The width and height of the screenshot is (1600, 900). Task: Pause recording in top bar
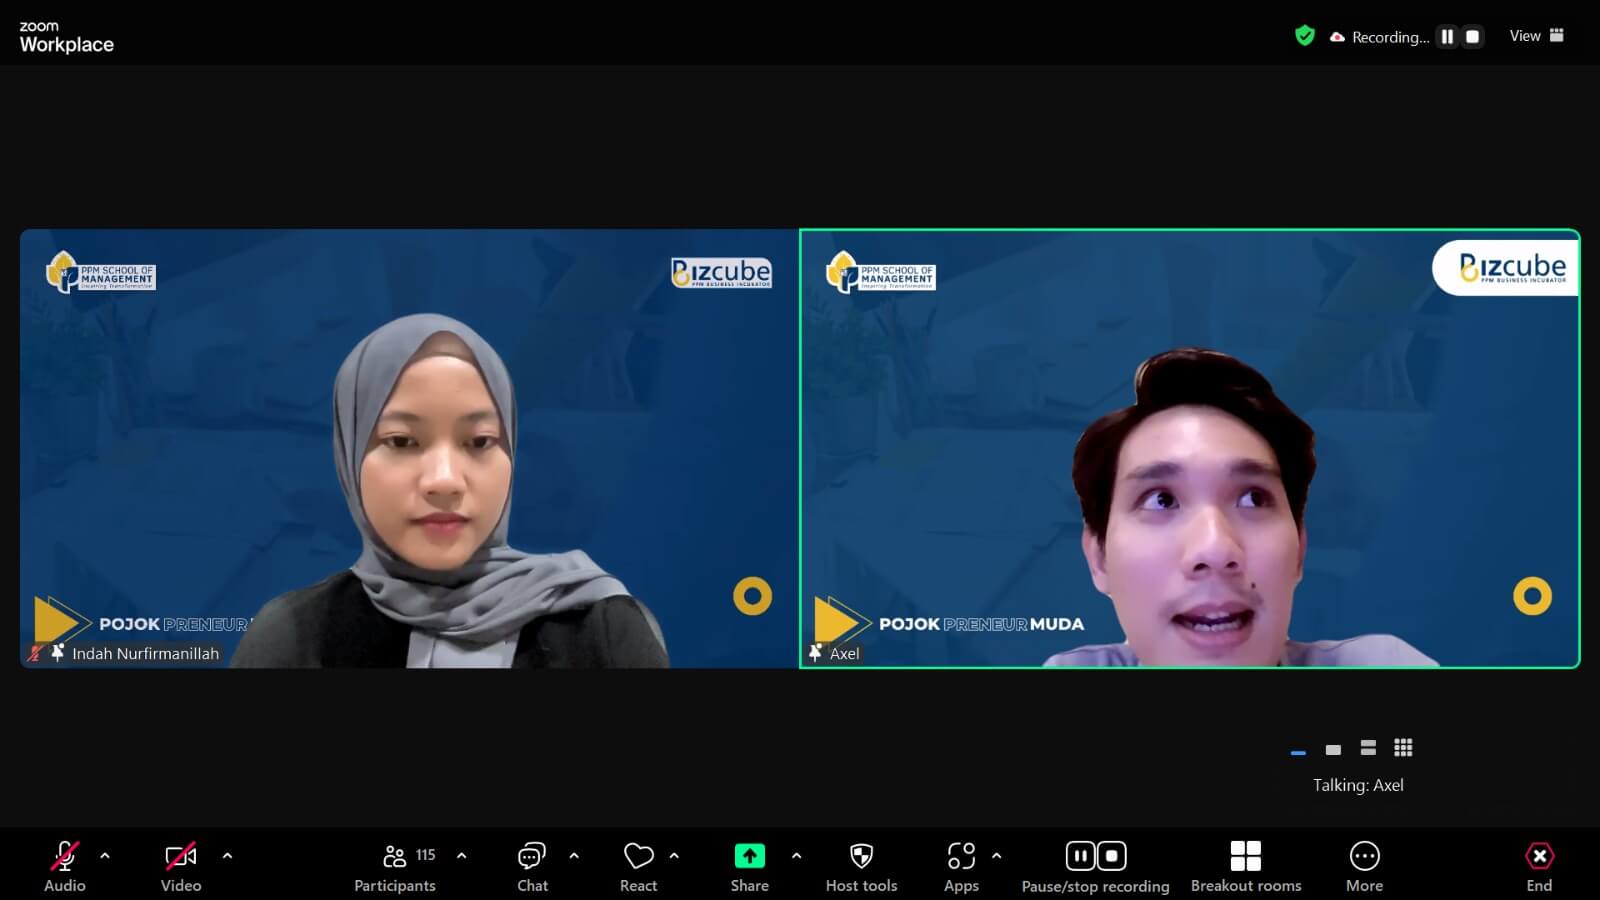coord(1447,37)
